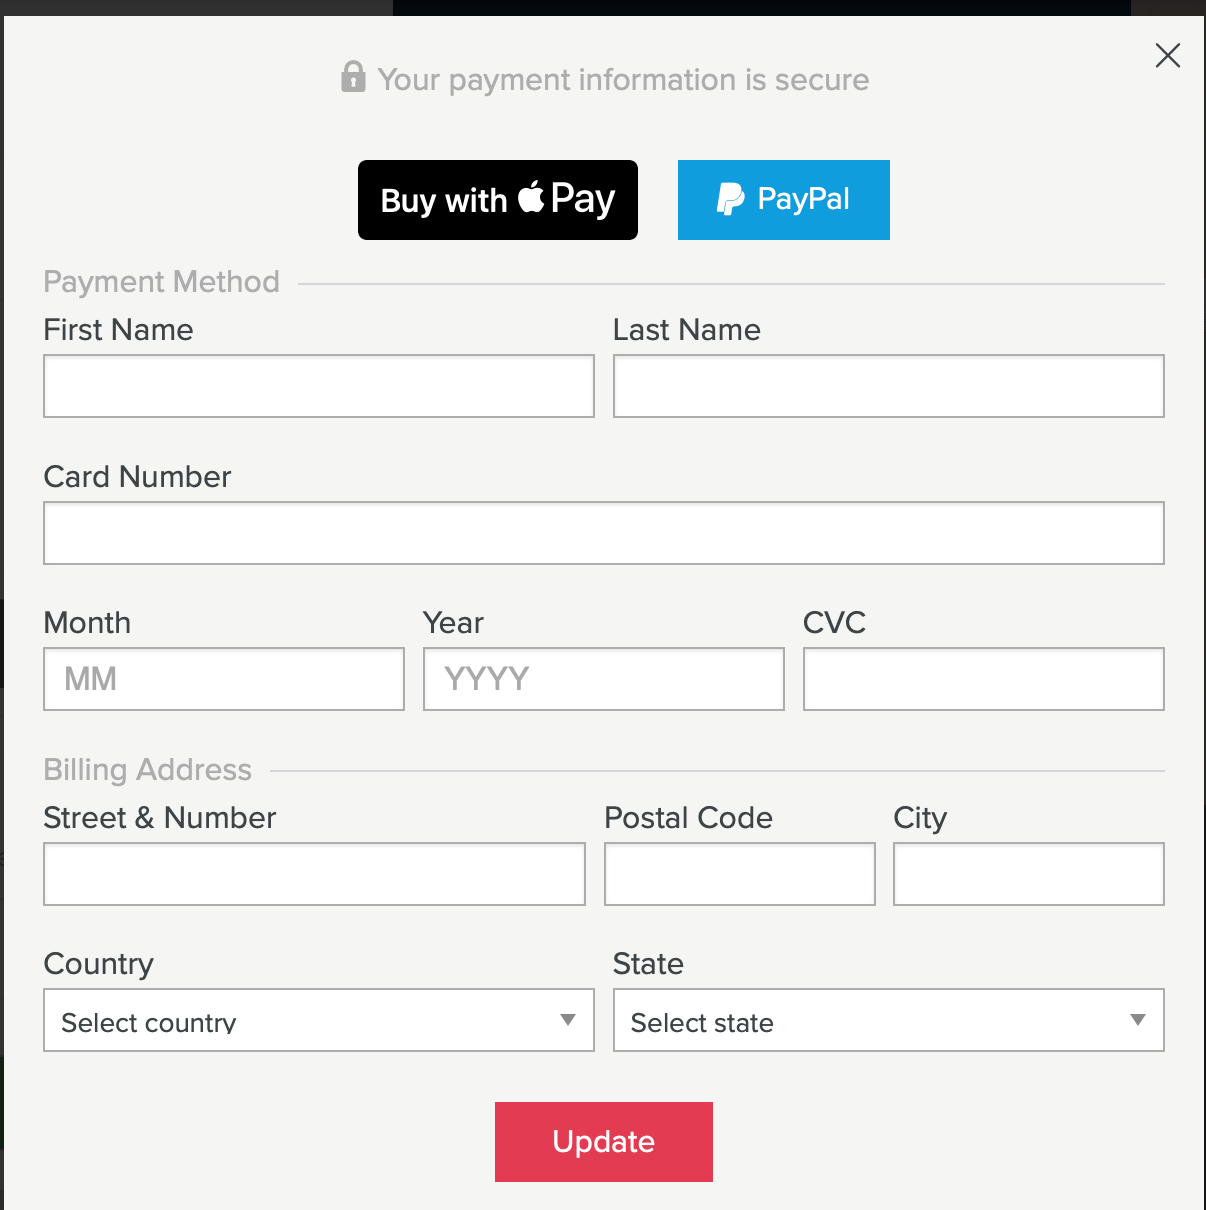The width and height of the screenshot is (1206, 1210).
Task: Pay using the PayPal button
Action: pos(784,200)
